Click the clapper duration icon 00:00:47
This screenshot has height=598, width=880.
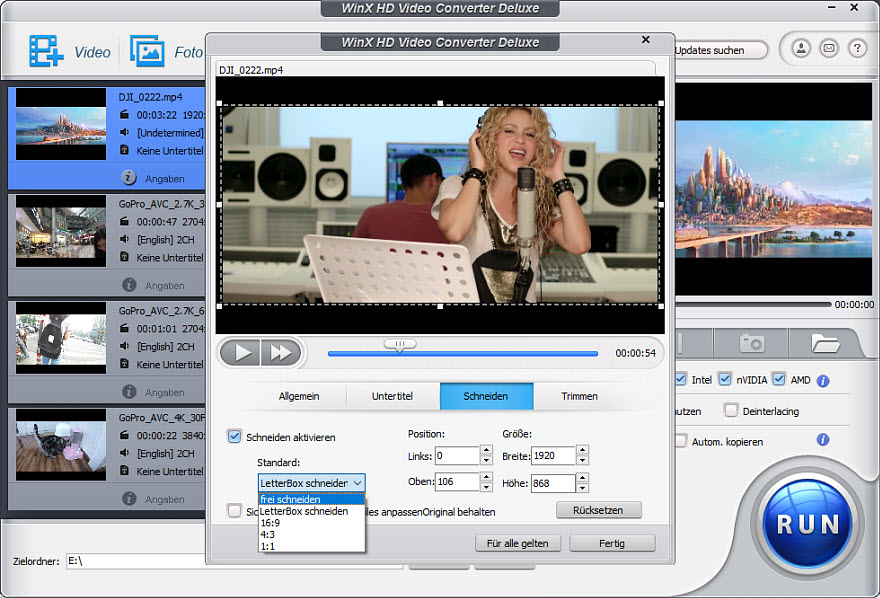pyautogui.click(x=125, y=222)
